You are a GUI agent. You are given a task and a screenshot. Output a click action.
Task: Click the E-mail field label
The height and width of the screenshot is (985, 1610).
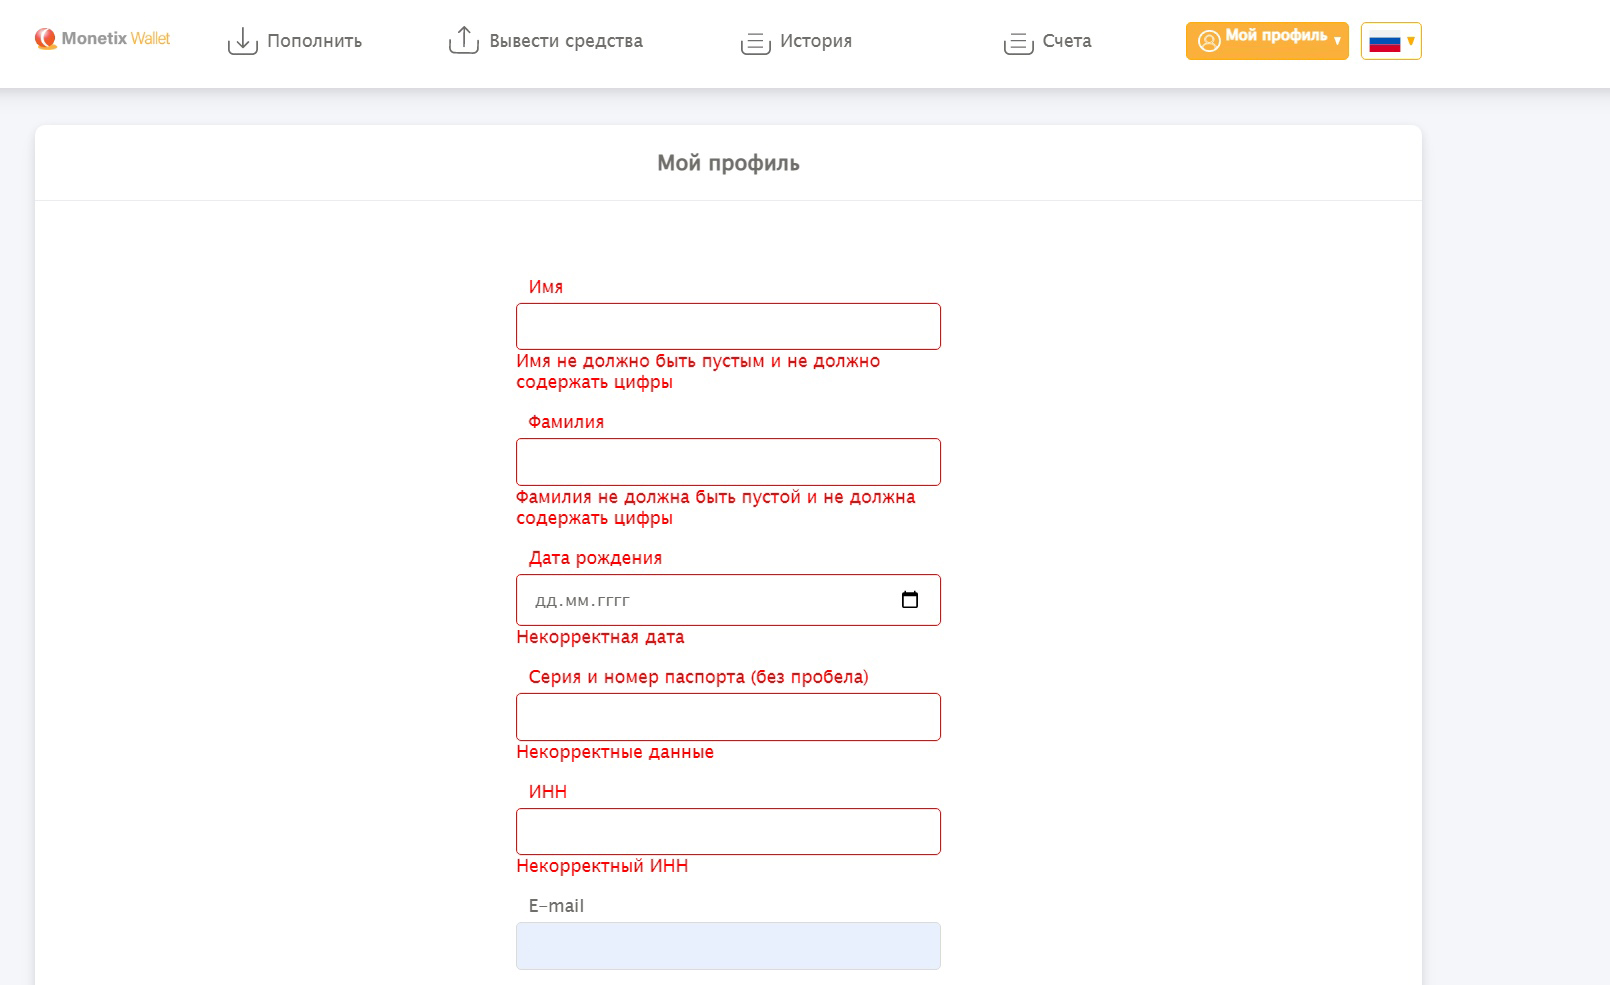(x=556, y=906)
